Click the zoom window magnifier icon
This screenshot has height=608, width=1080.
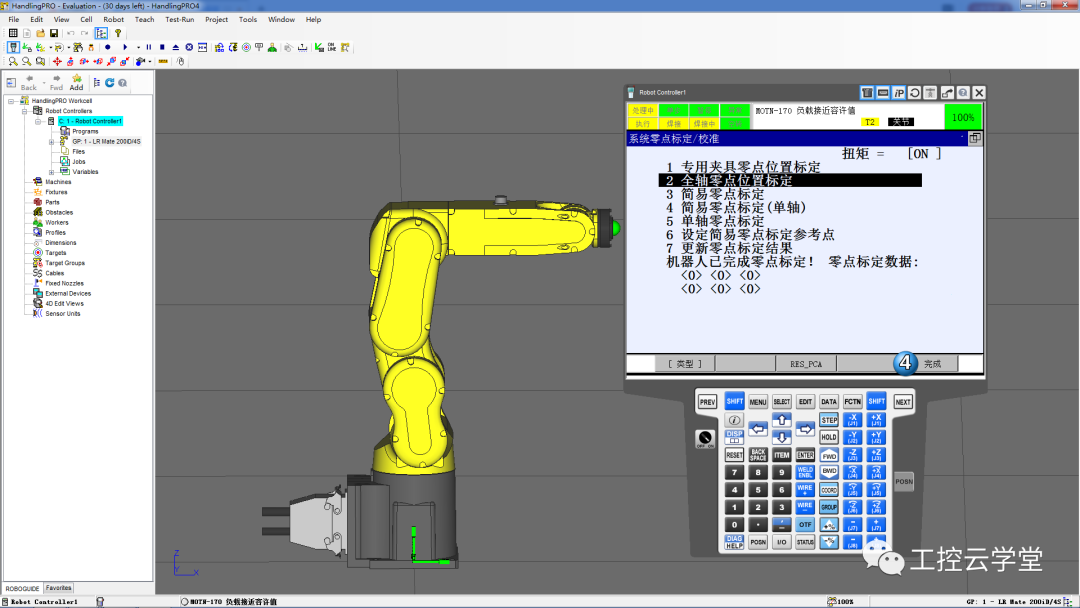[41, 61]
